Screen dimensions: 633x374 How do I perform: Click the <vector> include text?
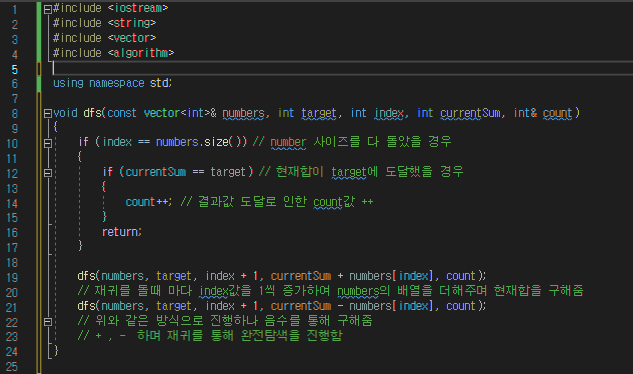click(132, 38)
